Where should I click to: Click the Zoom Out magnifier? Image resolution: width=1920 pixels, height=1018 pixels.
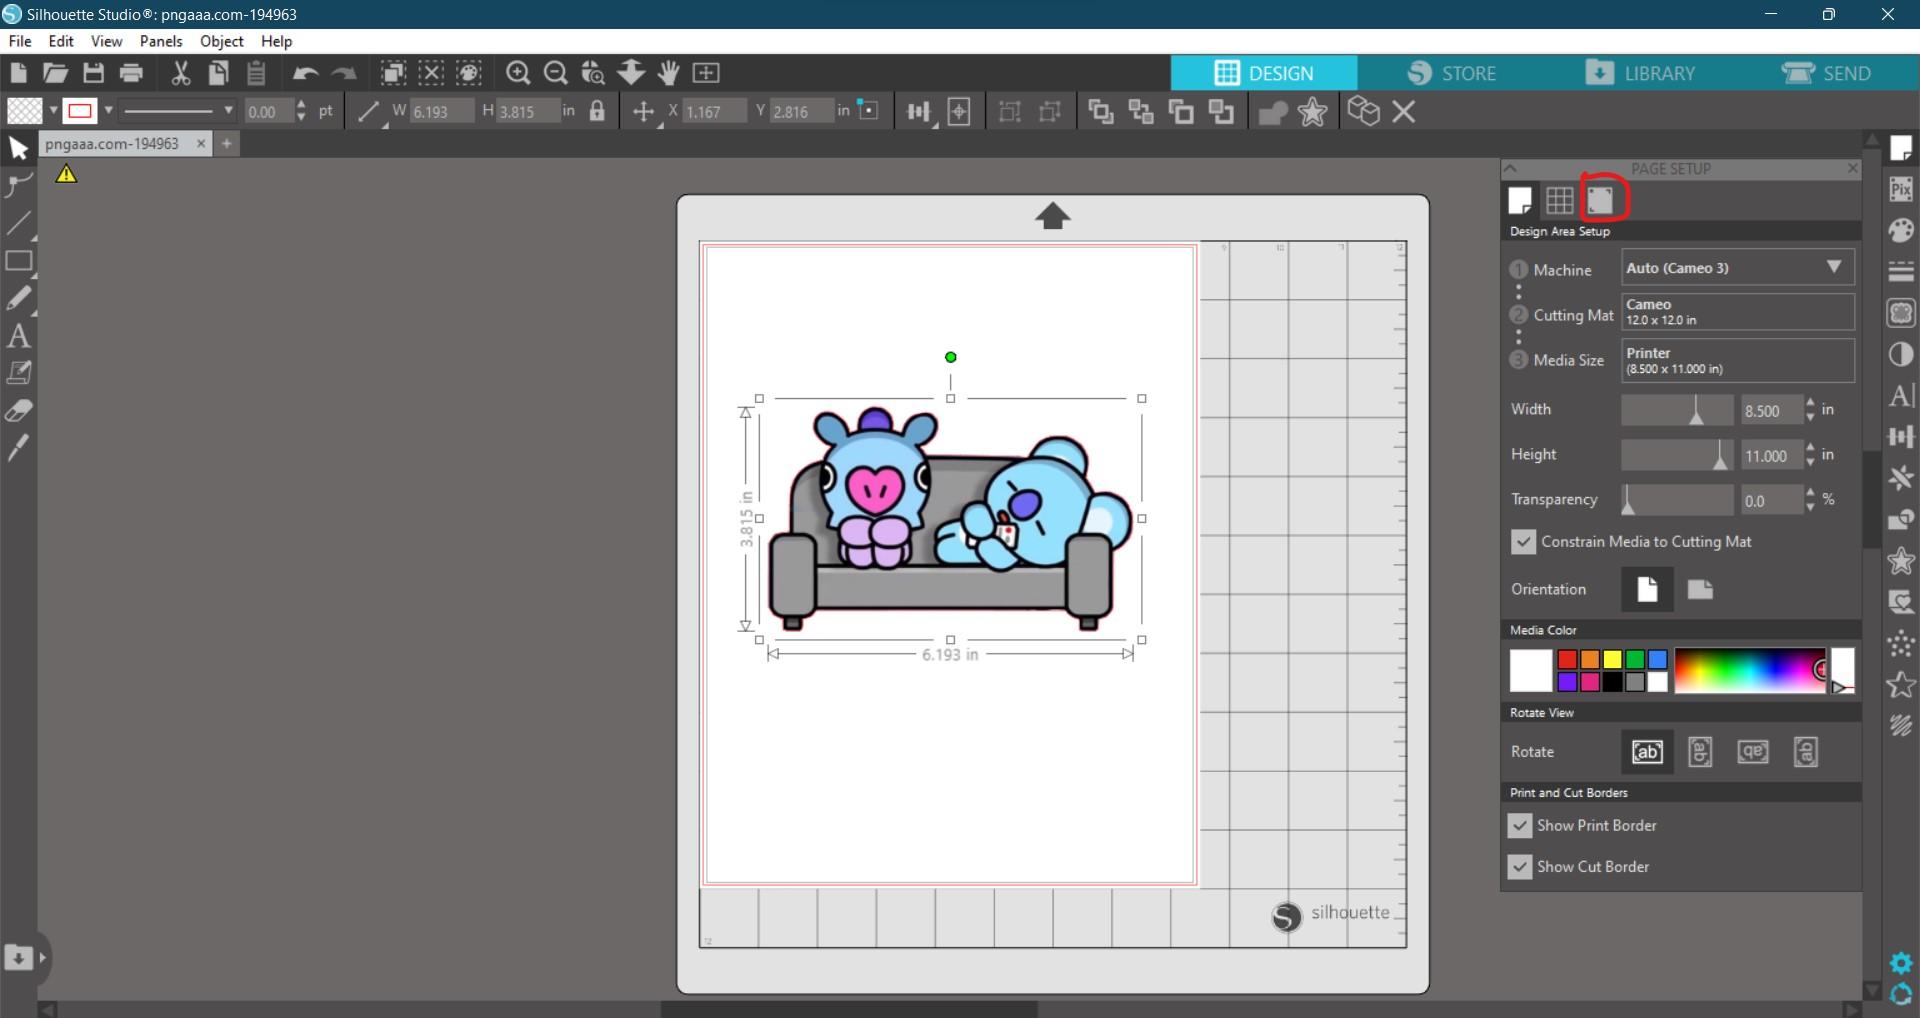pyautogui.click(x=556, y=73)
